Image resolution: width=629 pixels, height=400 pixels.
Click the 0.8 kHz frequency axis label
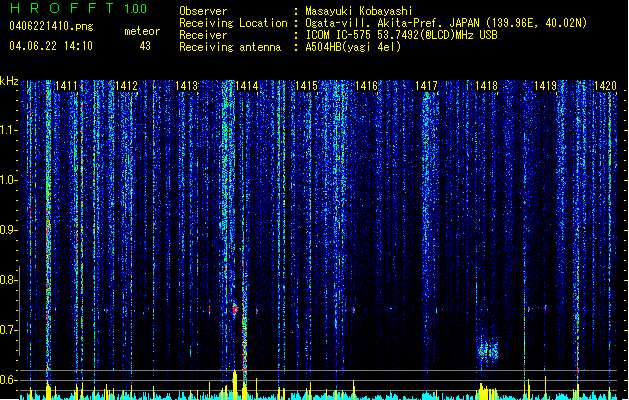point(8,280)
